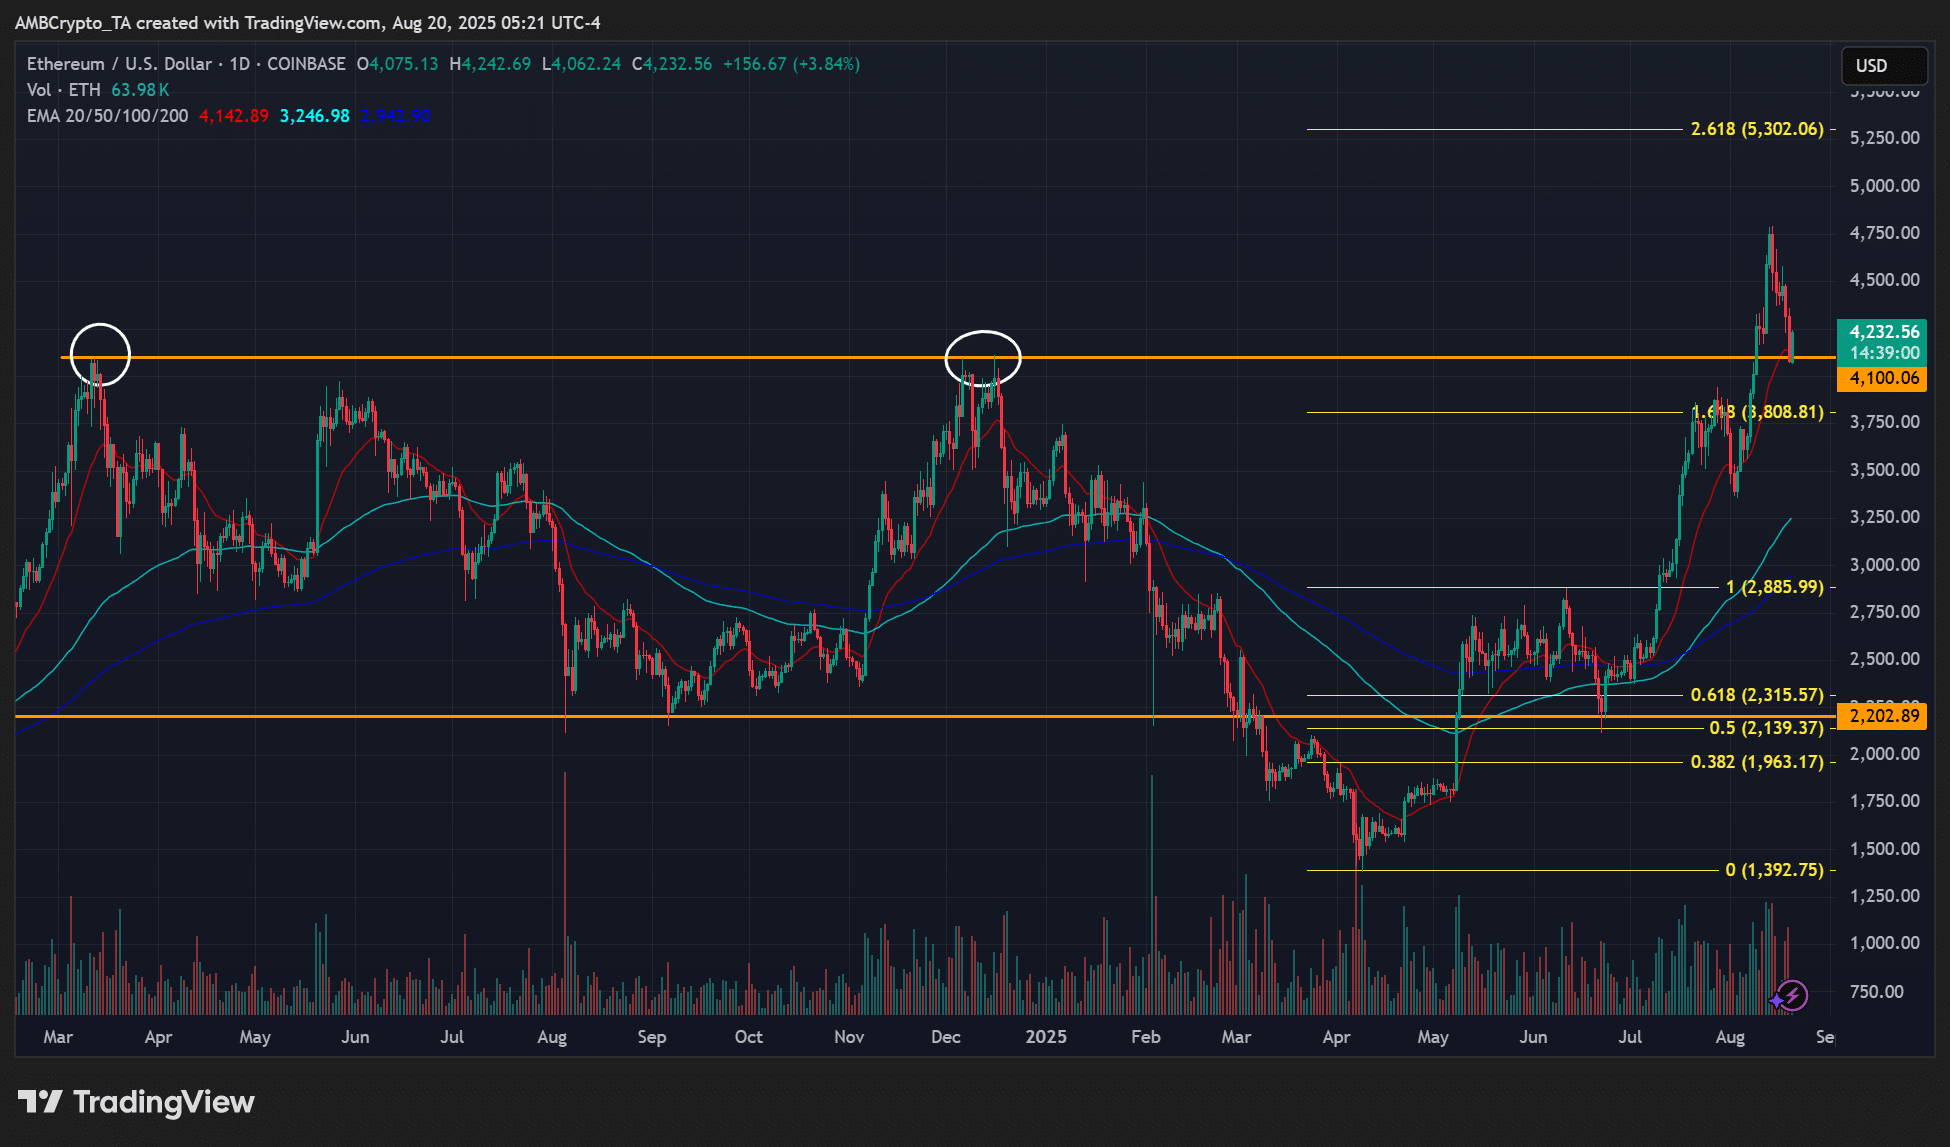Click the white circle on the March peak

[x=100, y=354]
